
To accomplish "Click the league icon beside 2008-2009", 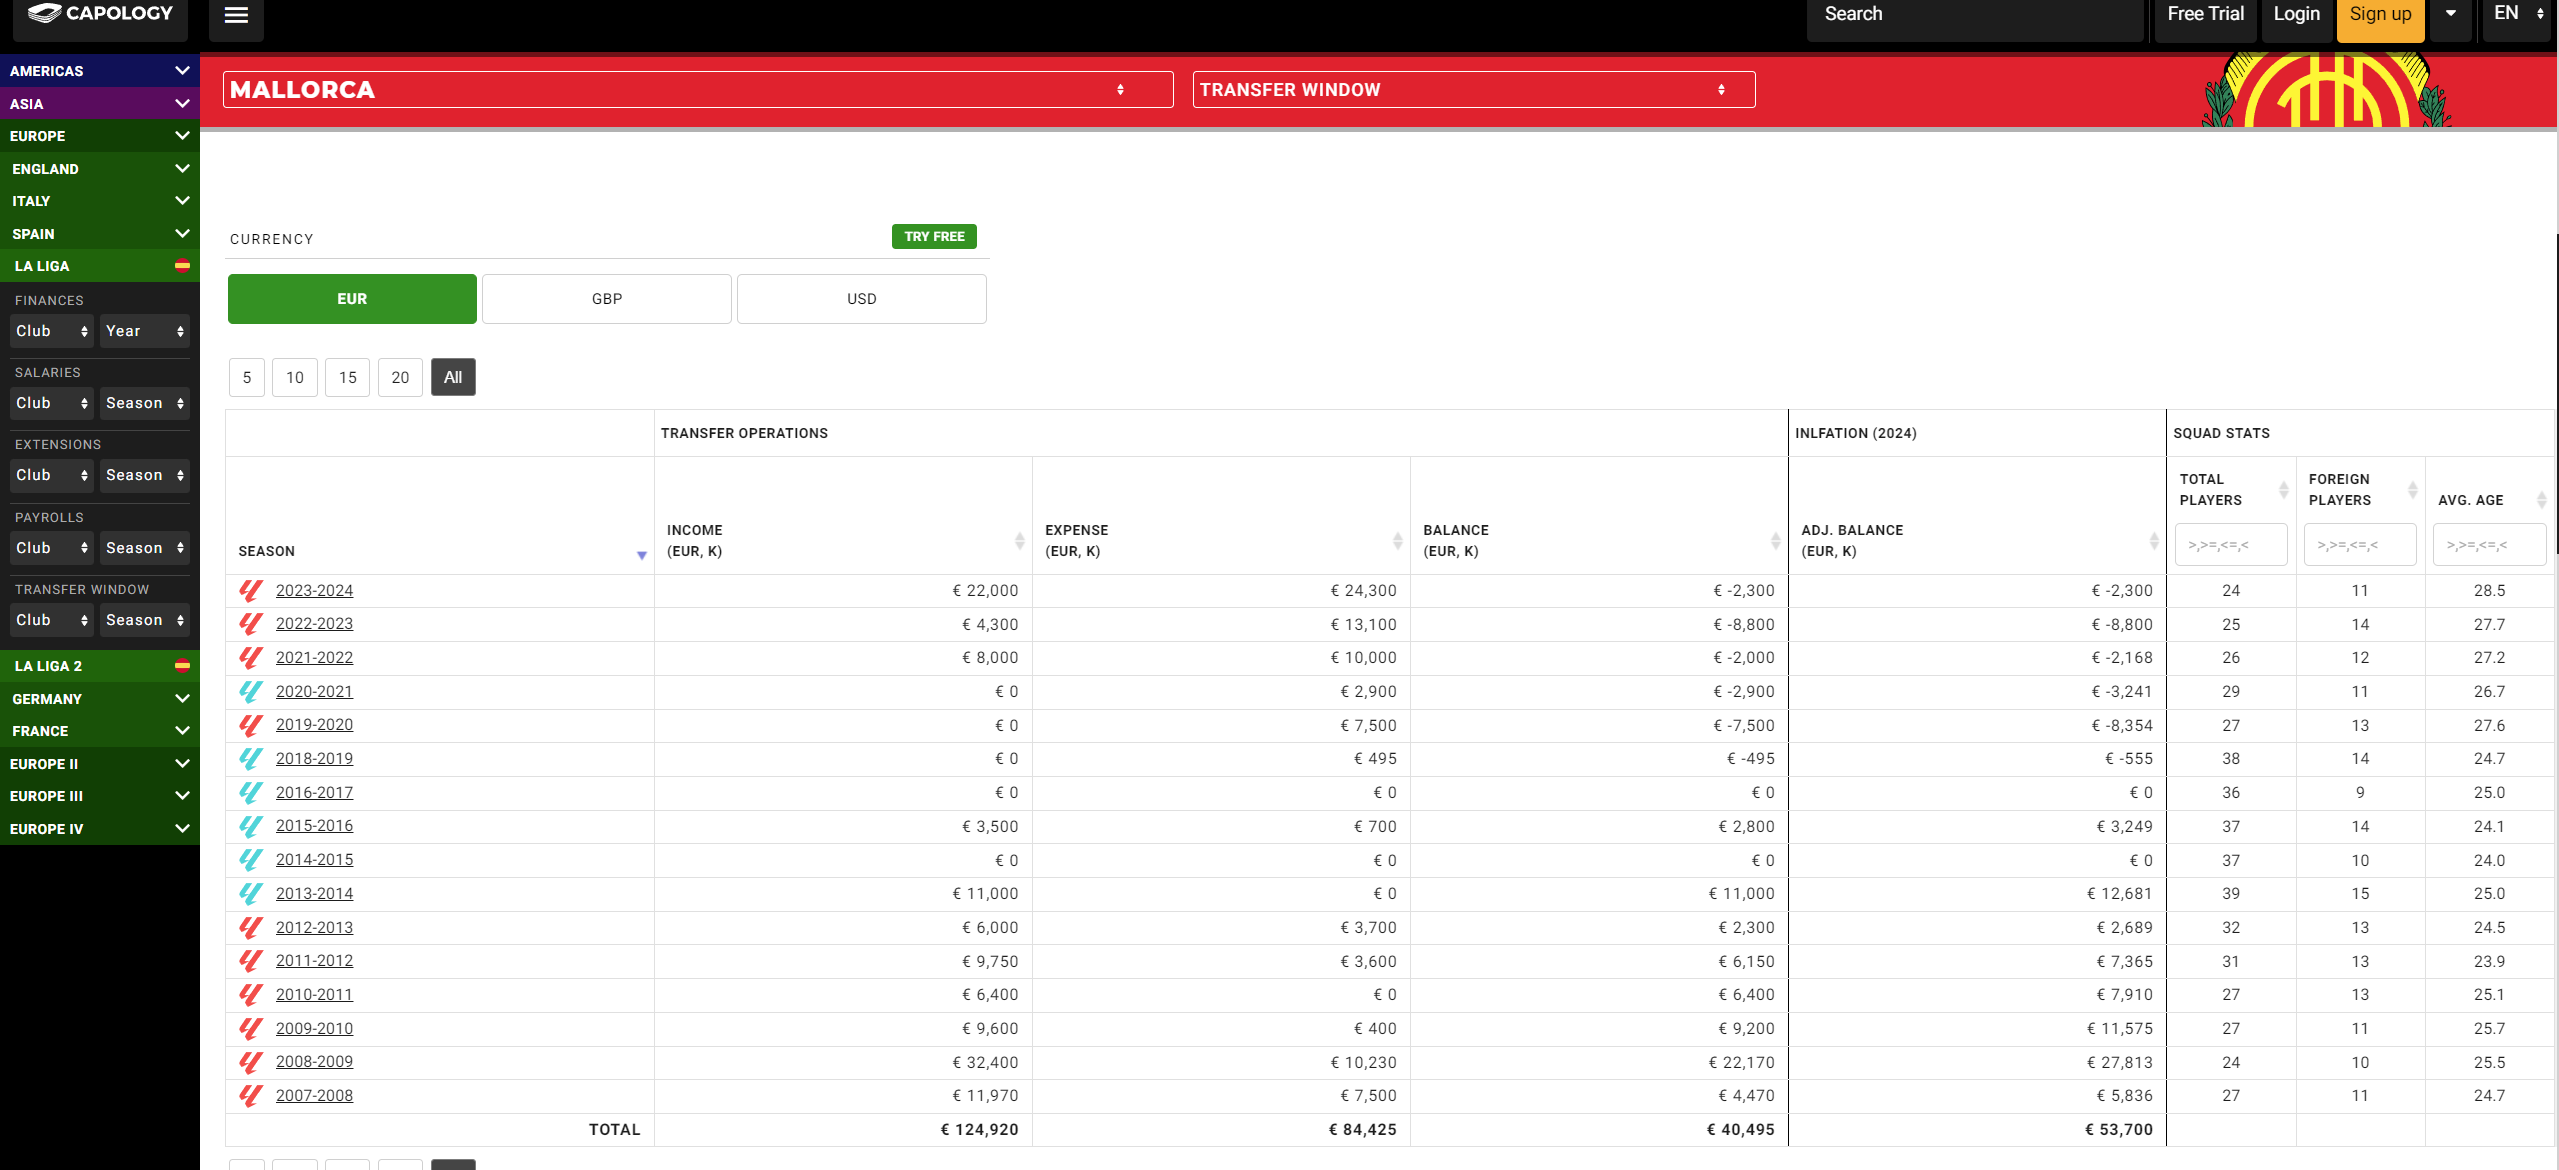I will (251, 1062).
